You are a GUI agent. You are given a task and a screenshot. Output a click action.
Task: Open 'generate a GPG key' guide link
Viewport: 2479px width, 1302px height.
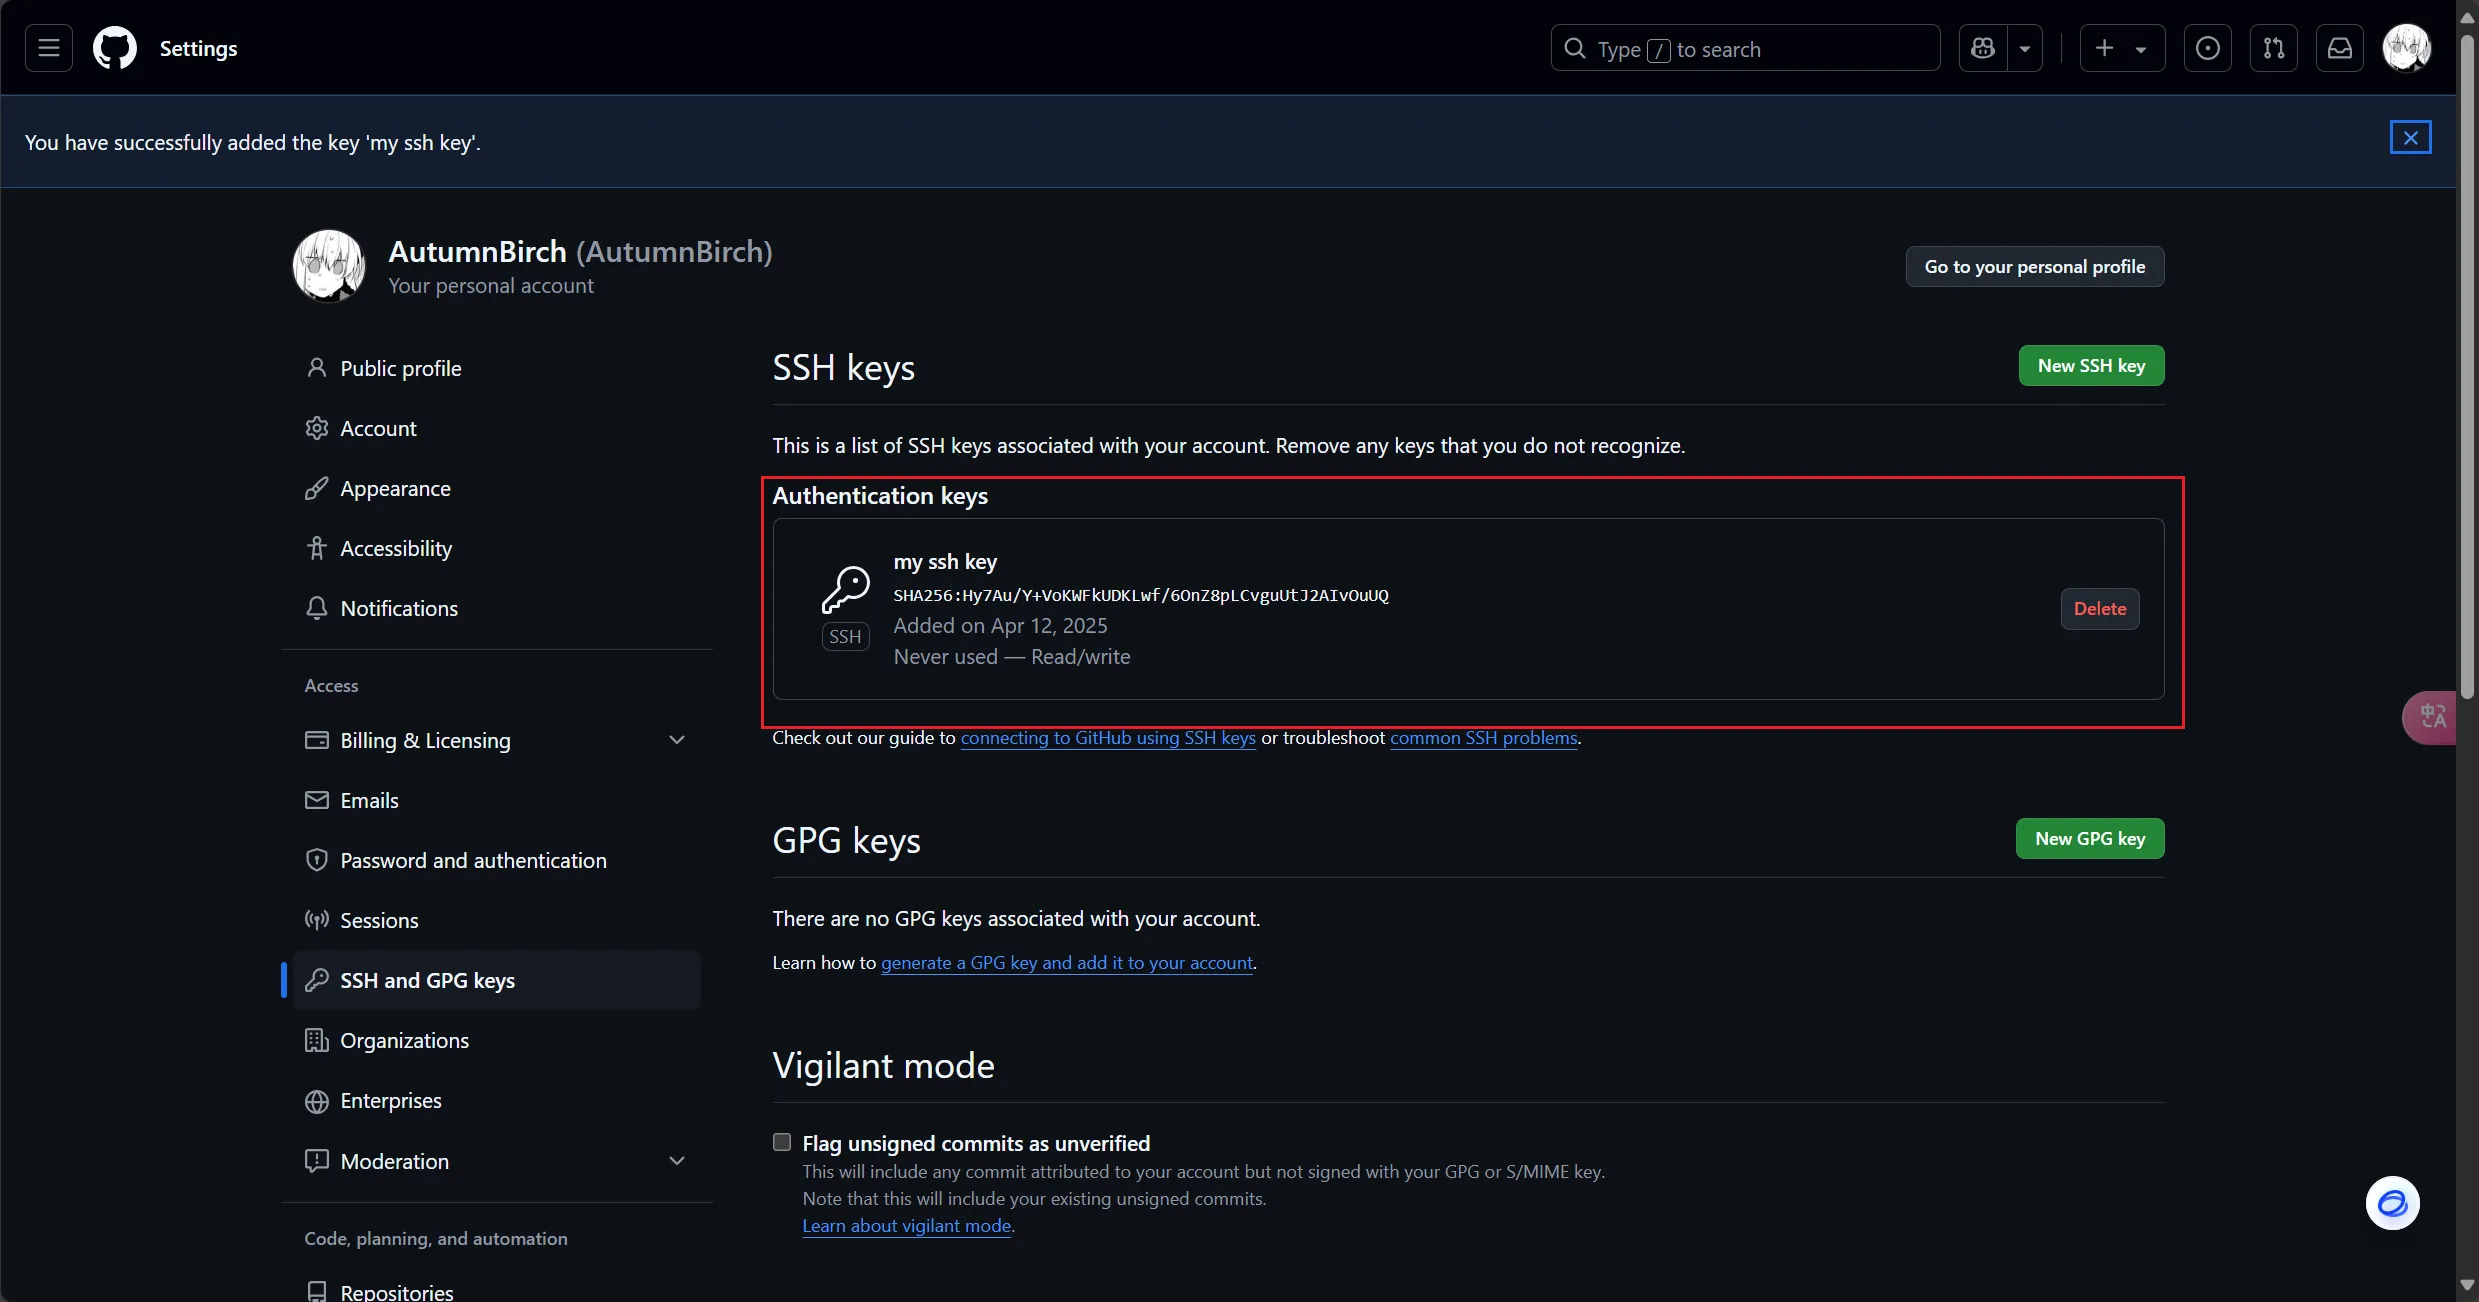pos(1067,963)
